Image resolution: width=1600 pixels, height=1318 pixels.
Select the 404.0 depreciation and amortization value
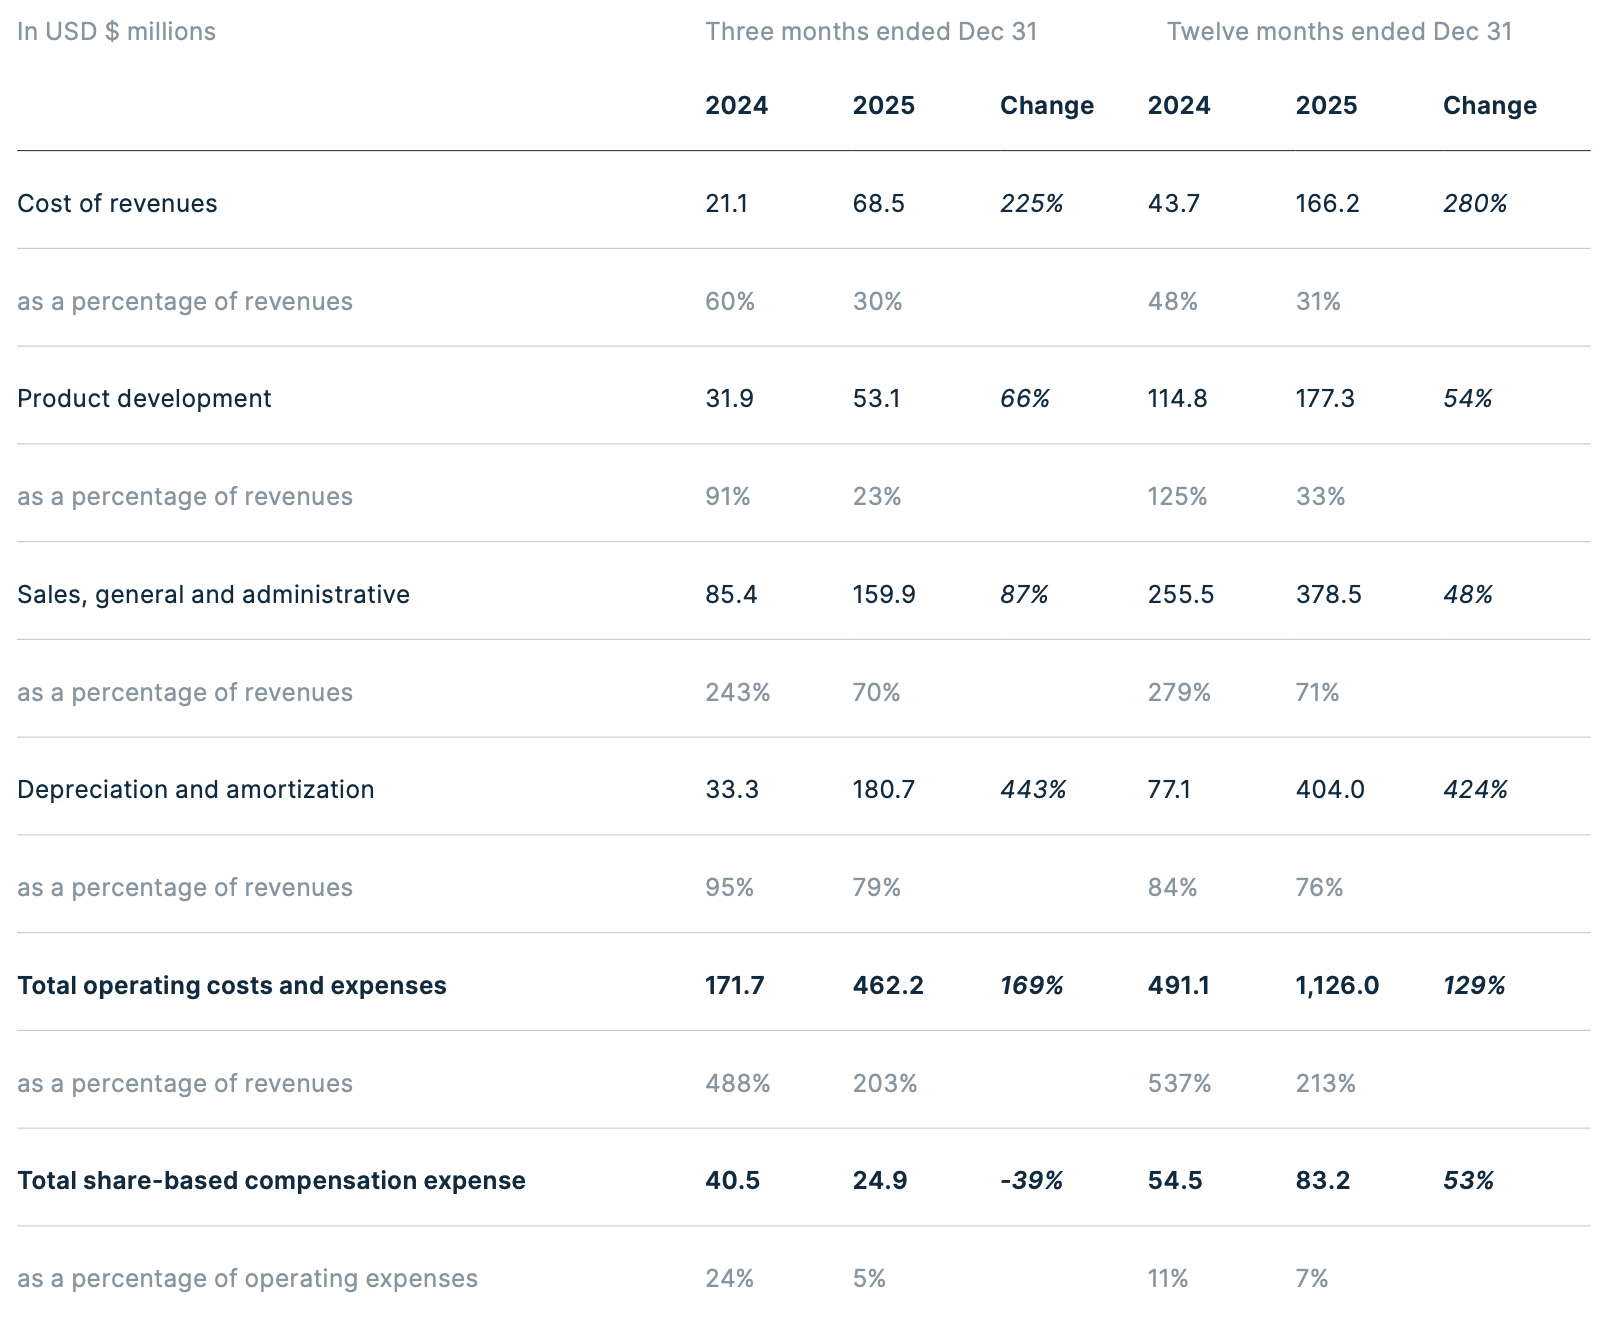click(1330, 789)
